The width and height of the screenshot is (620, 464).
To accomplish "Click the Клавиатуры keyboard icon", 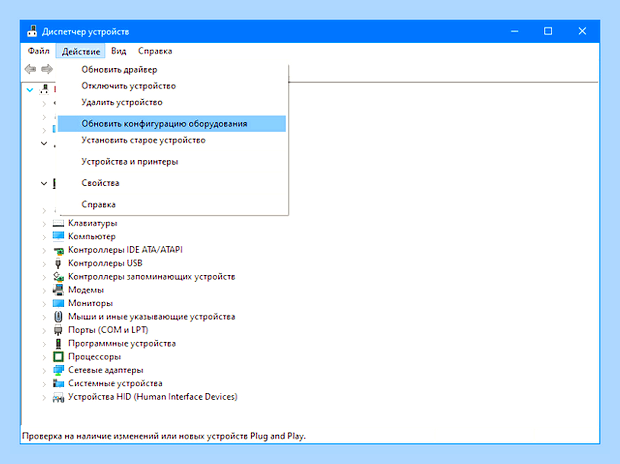I will [58, 223].
